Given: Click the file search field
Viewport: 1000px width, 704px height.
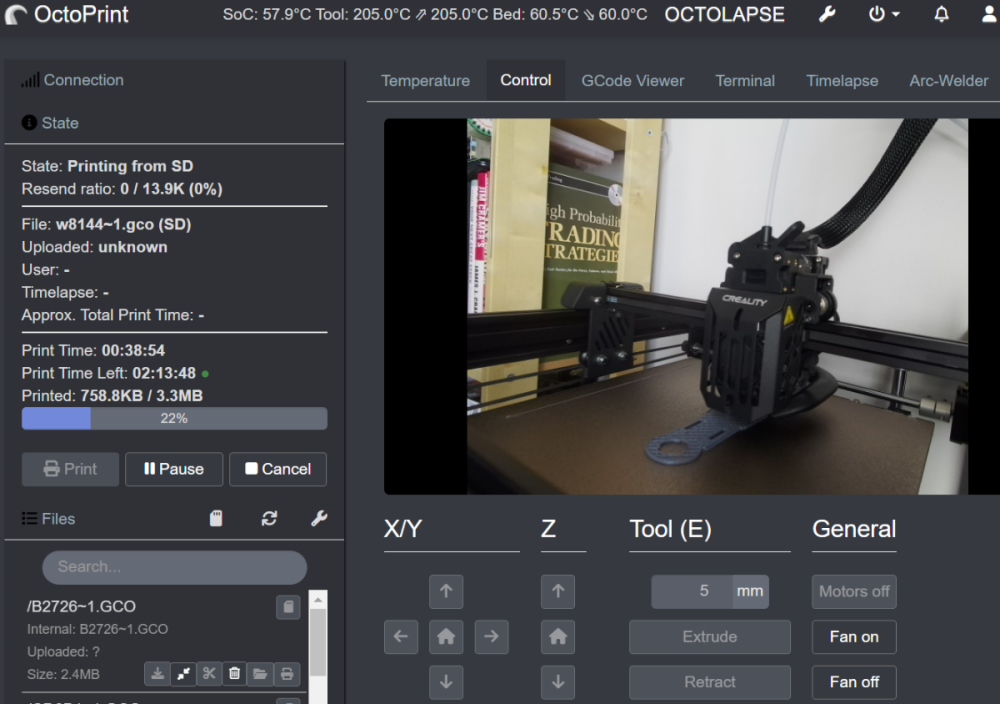Looking at the screenshot, I should [x=174, y=567].
